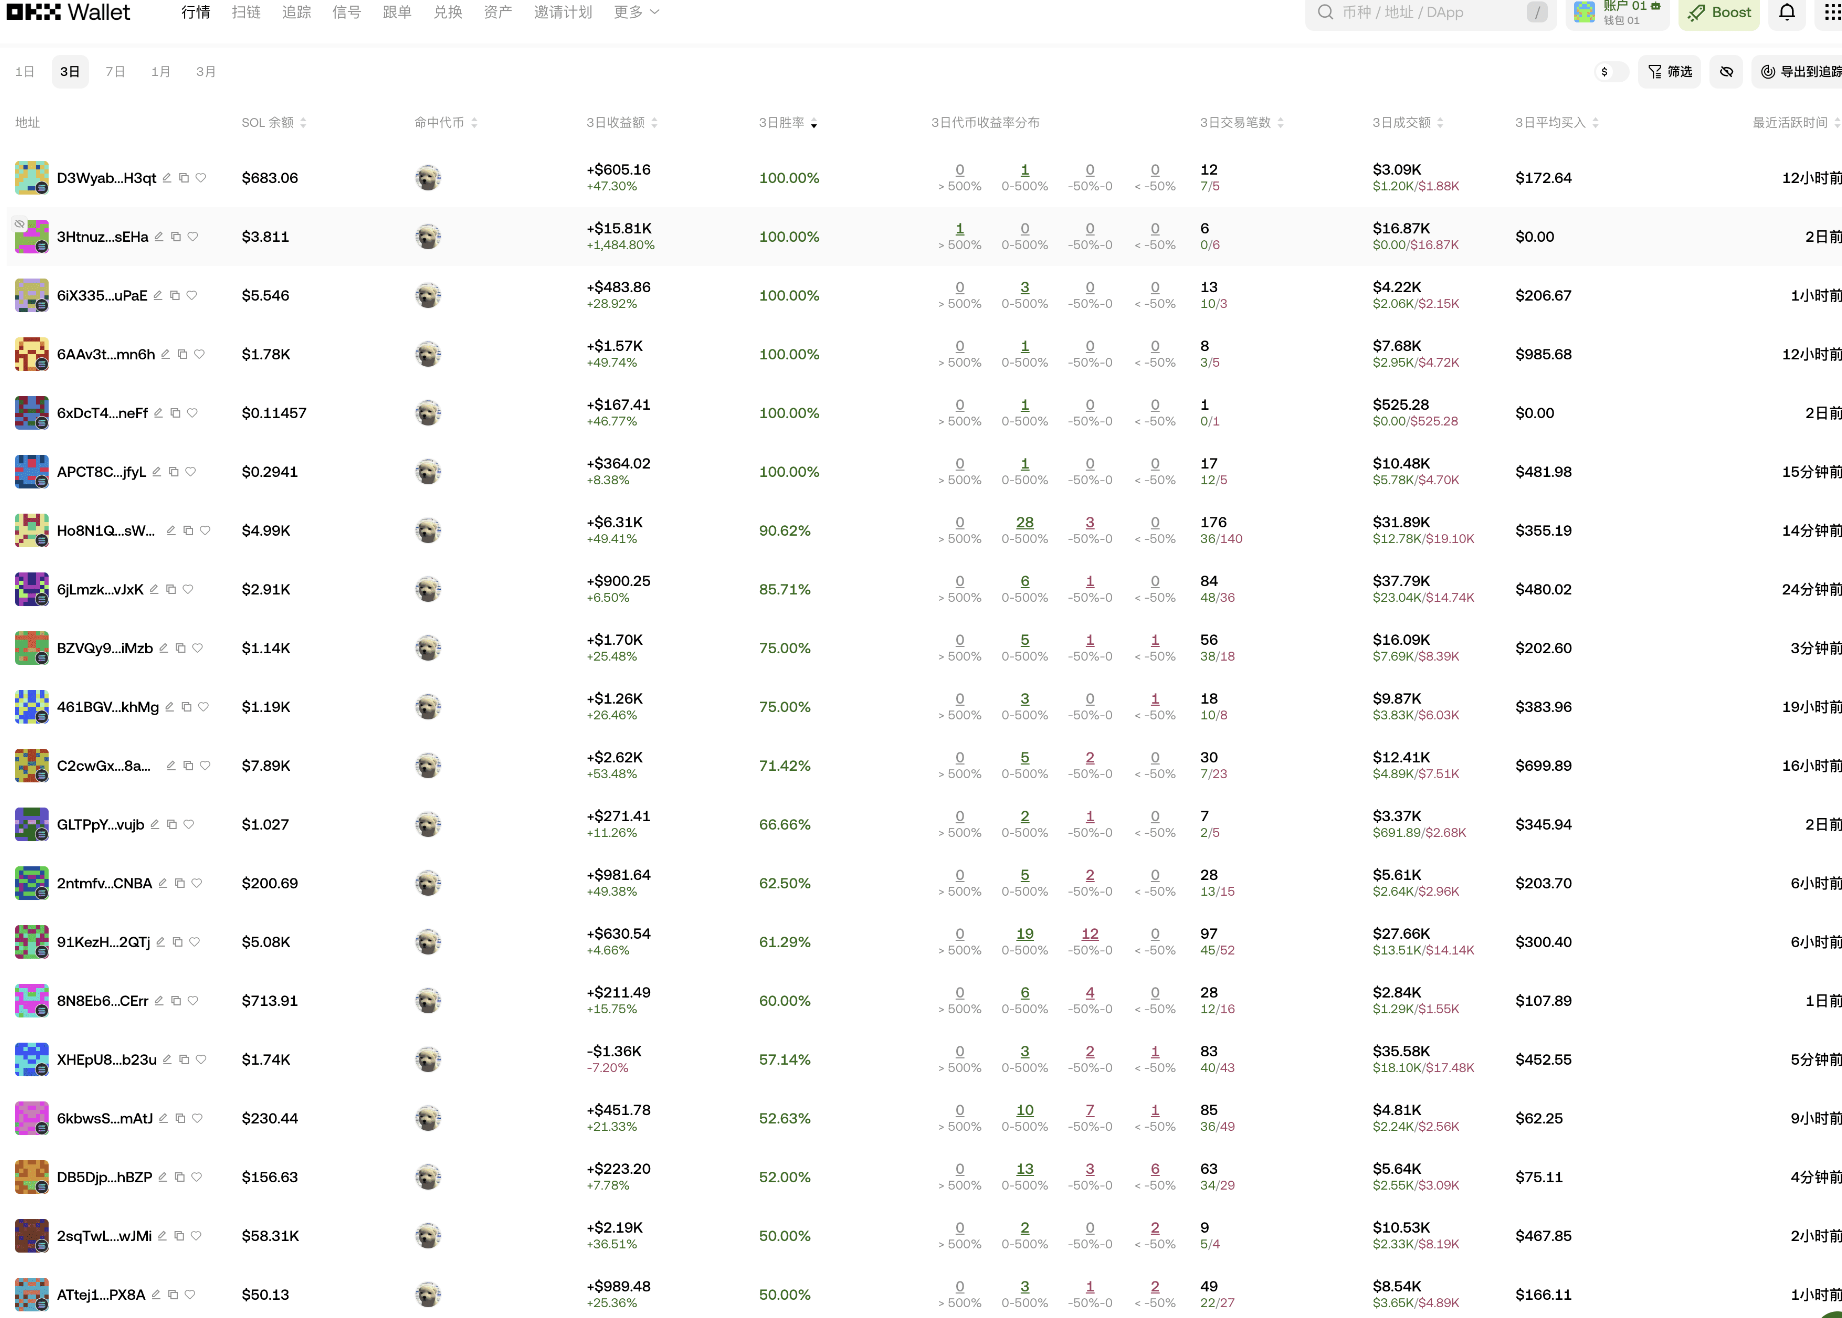The height and width of the screenshot is (1318, 1842).
Task: Click the 6AAv3t...mn6h wallet avatar
Action: coord(32,354)
